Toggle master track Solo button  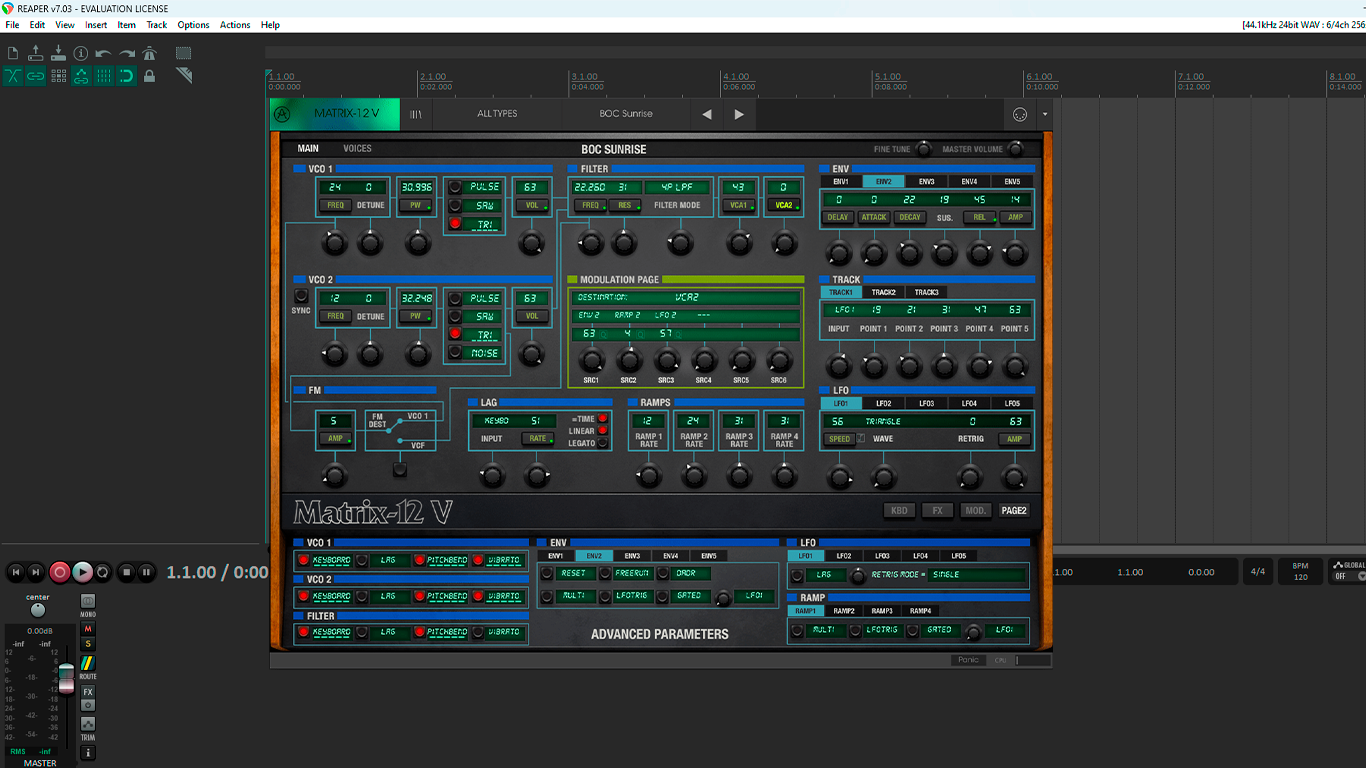88,644
